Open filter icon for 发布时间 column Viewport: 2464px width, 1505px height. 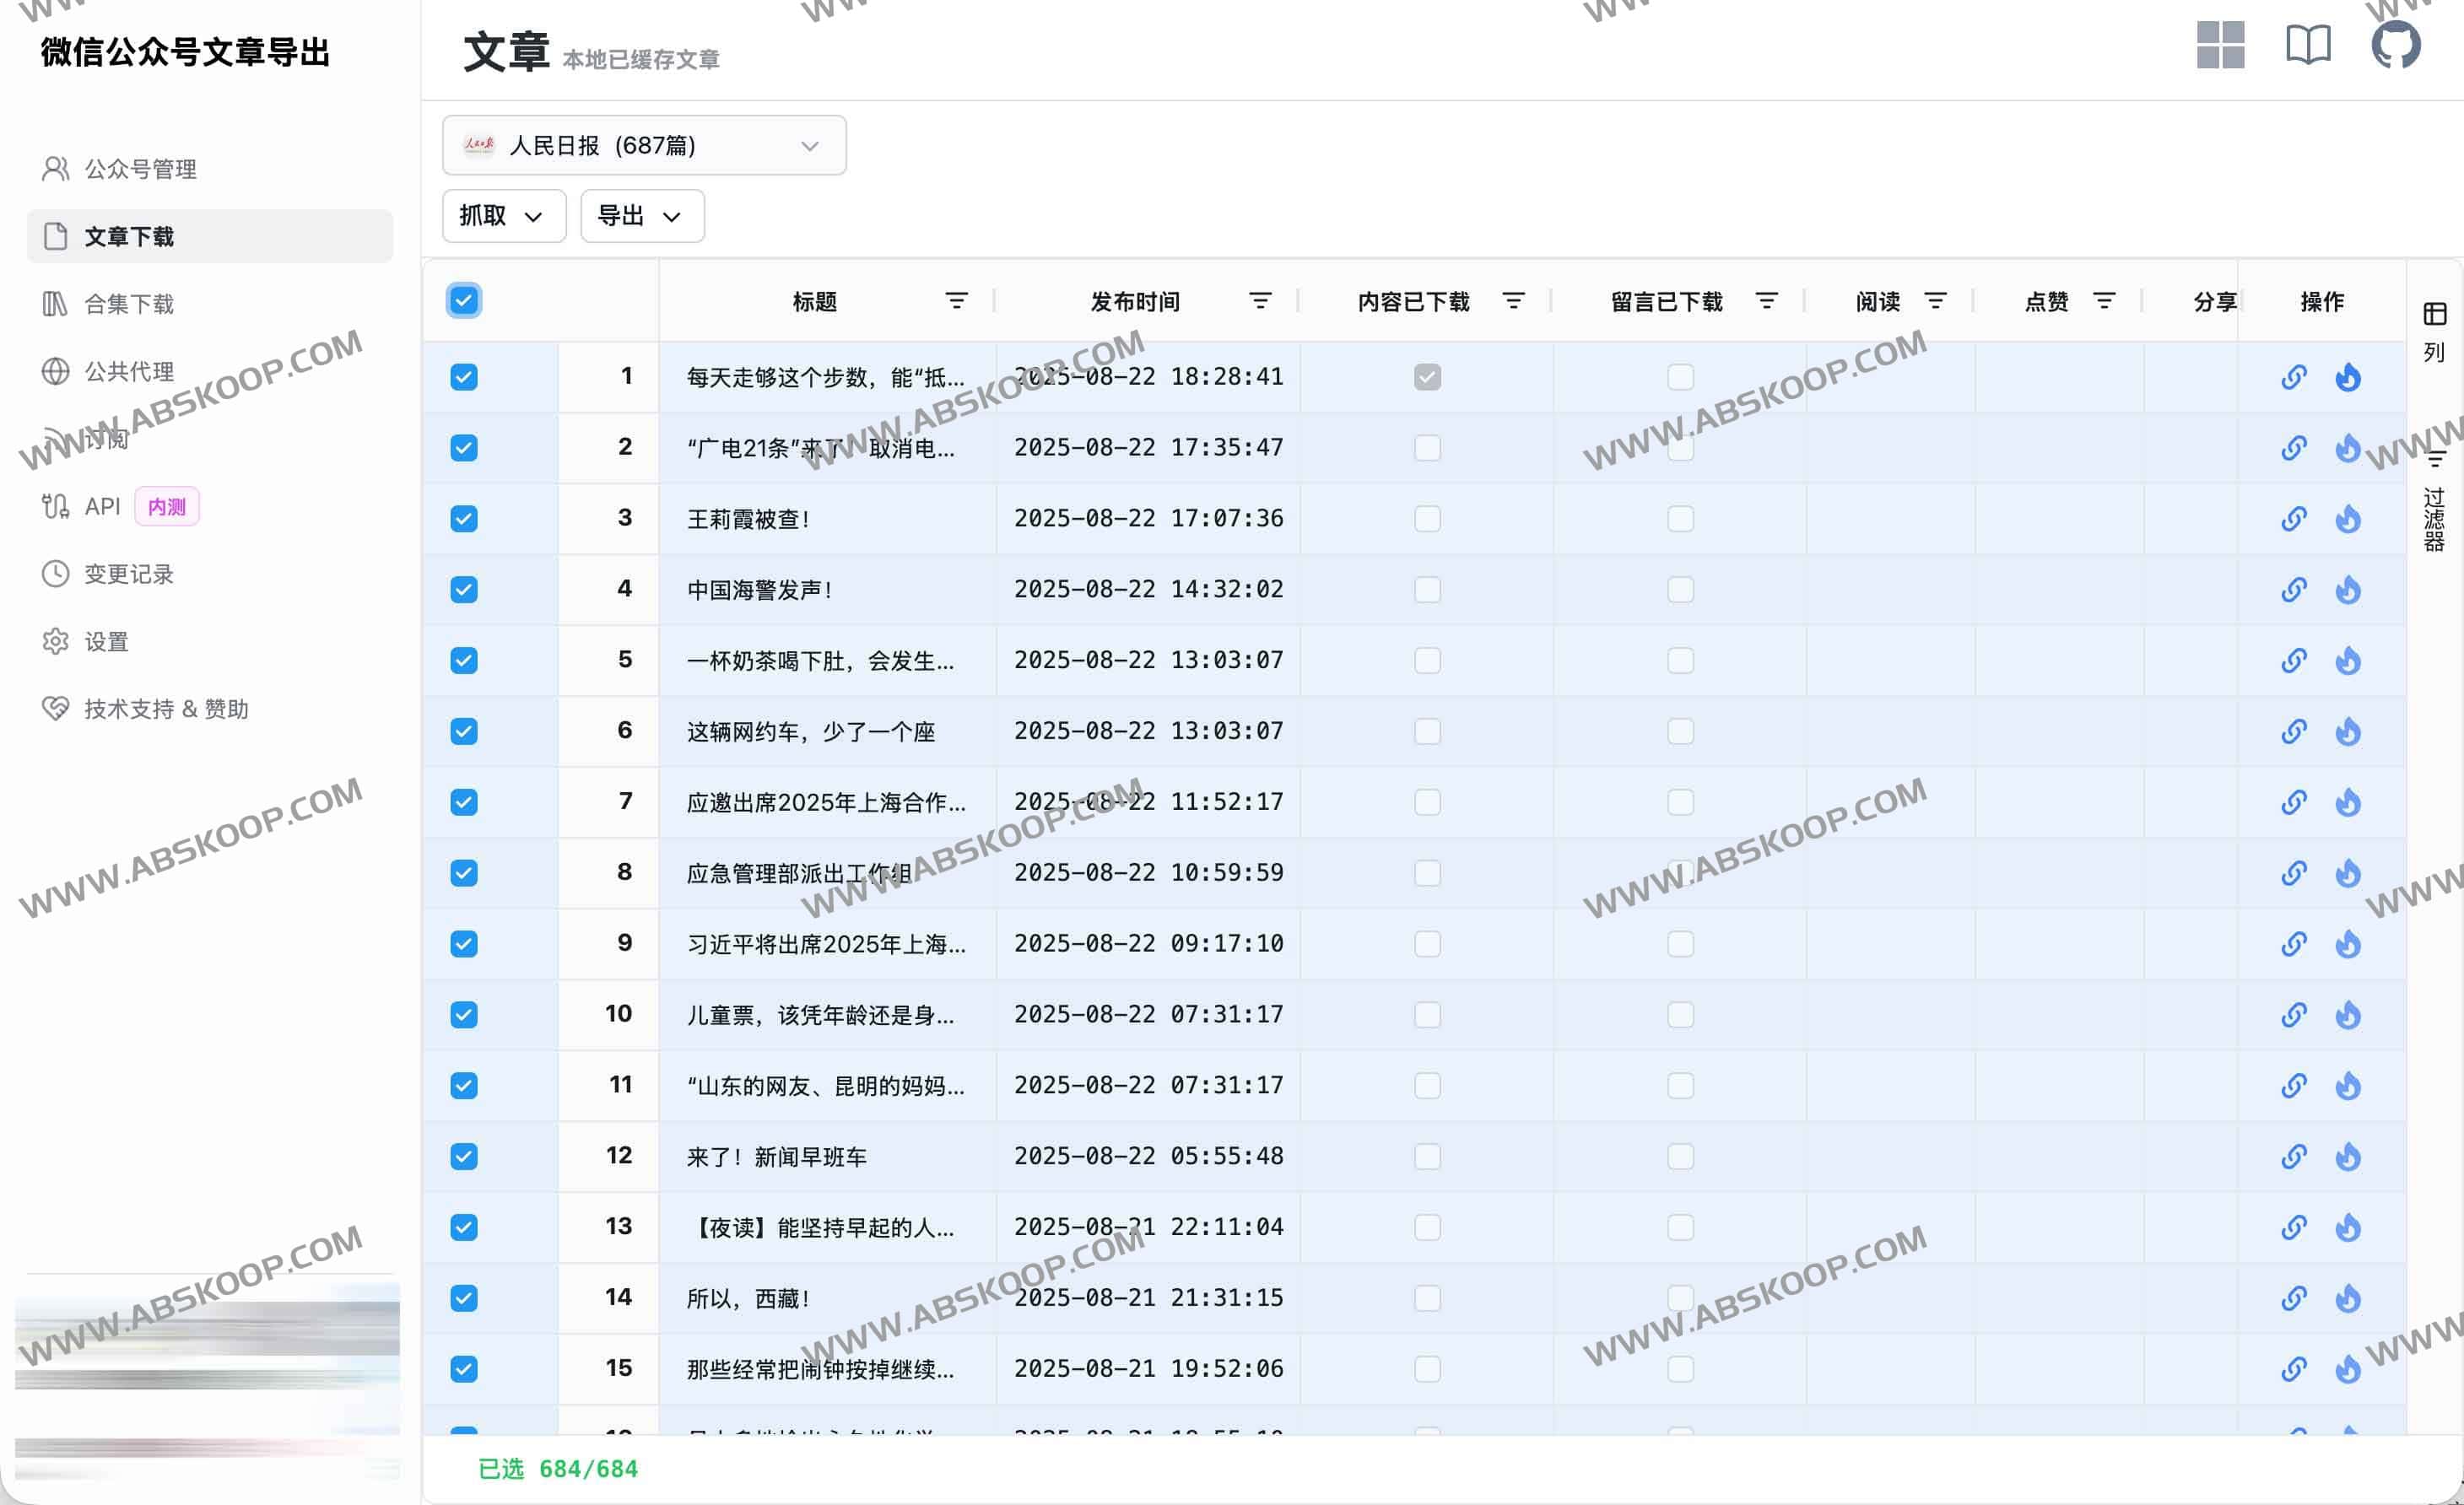click(1260, 301)
